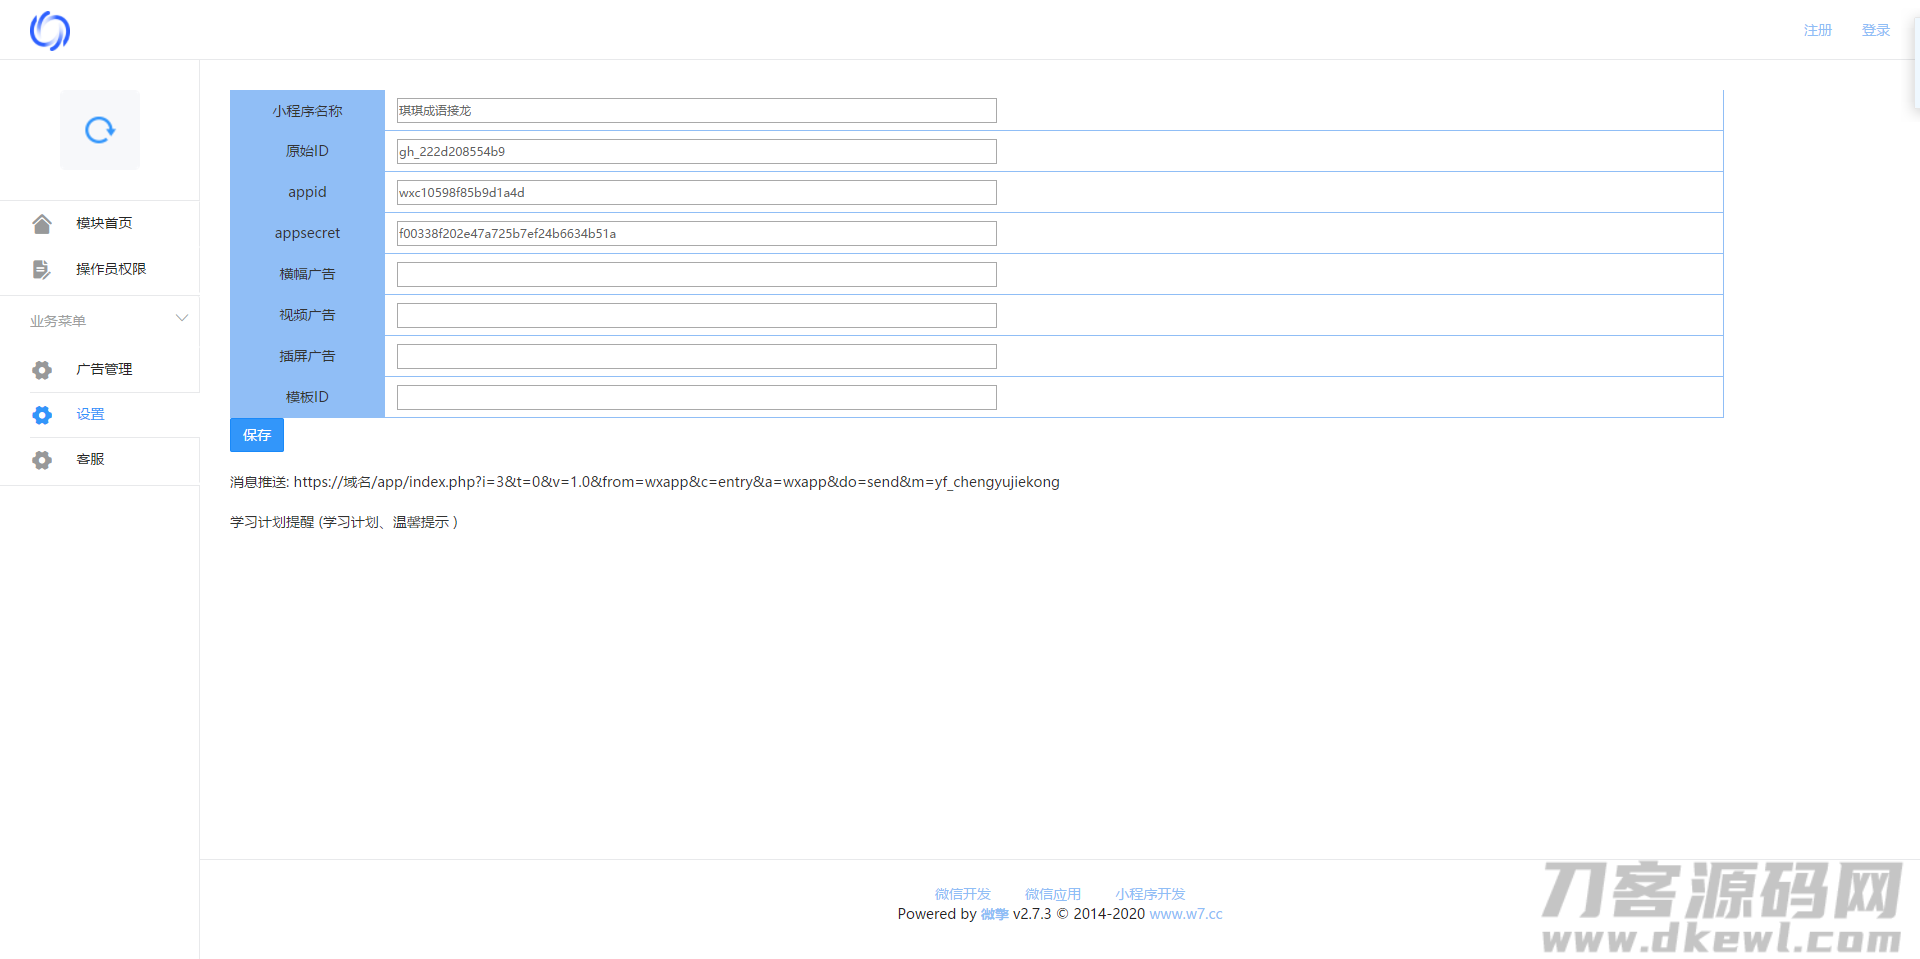This screenshot has height=959, width=1920.
Task: Click the 注册 link in header
Action: coord(1817,30)
